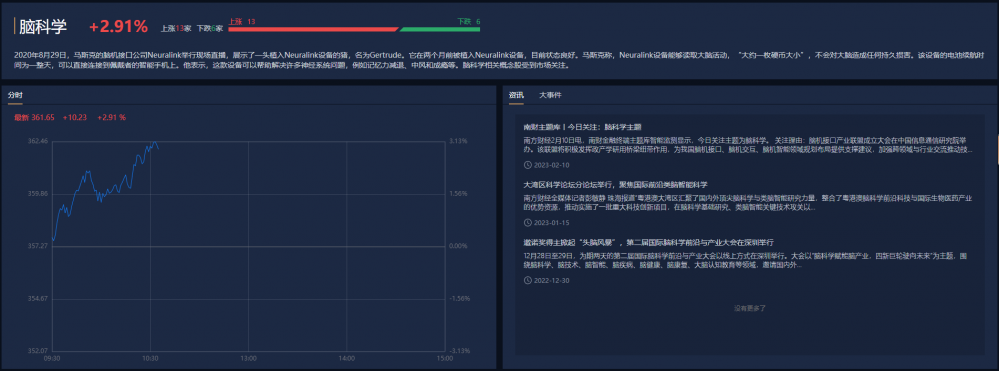
Task: Click the green 下跌 6 bar segment
Action: click(439, 29)
